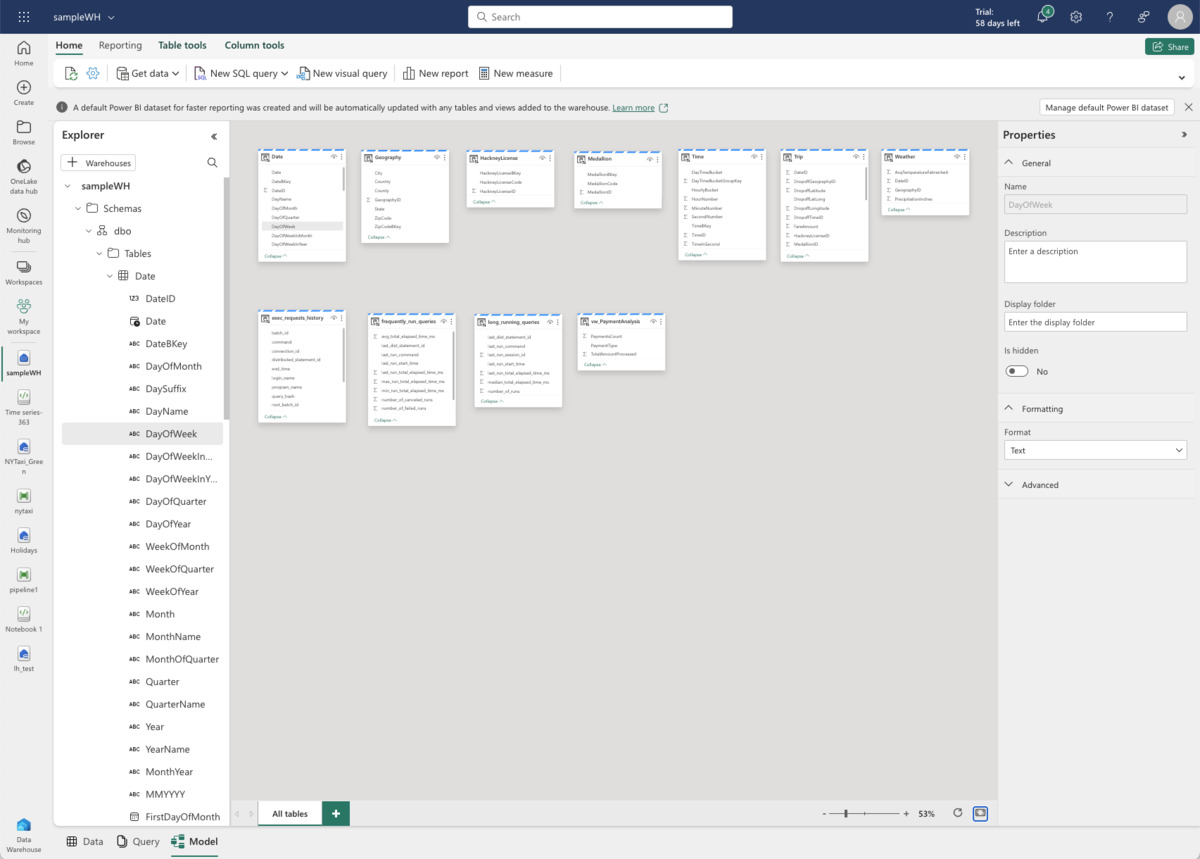The image size is (1200, 859).
Task: Open the Format dropdown showing Text
Action: [x=1095, y=450]
